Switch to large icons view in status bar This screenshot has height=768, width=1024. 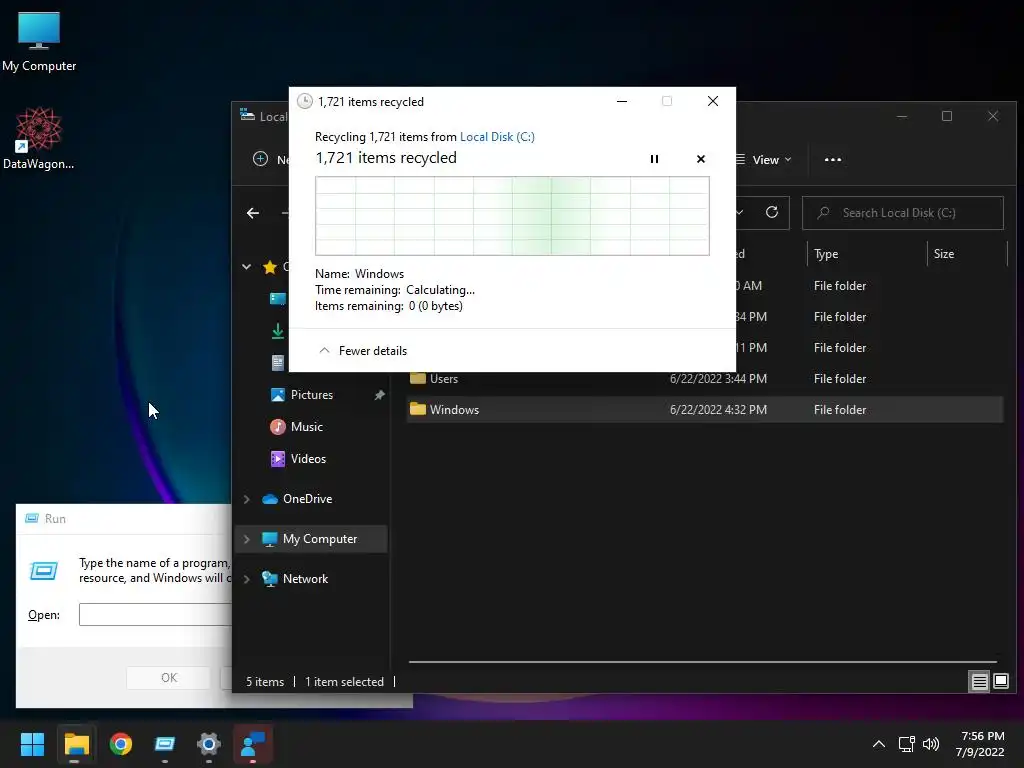pyautogui.click(x=1000, y=682)
